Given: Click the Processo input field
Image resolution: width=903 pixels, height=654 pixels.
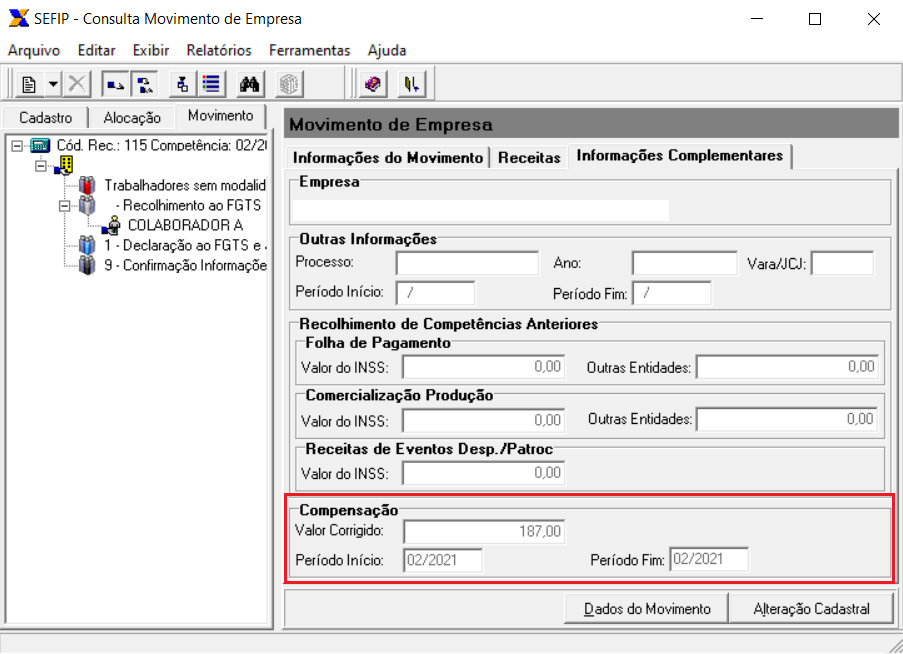Looking at the screenshot, I should pos(465,263).
